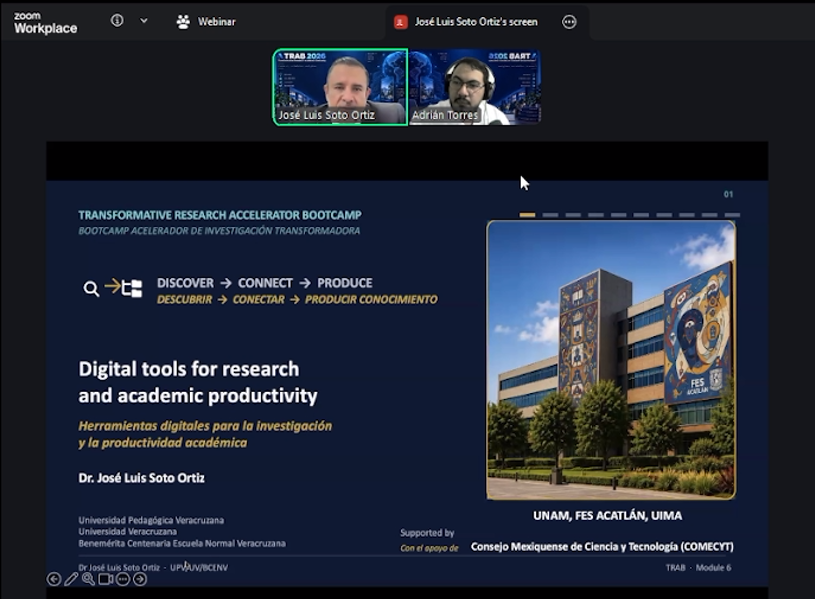Click "TRAB · Module 6" footer
This screenshot has width=819, height=599.
click(698, 568)
